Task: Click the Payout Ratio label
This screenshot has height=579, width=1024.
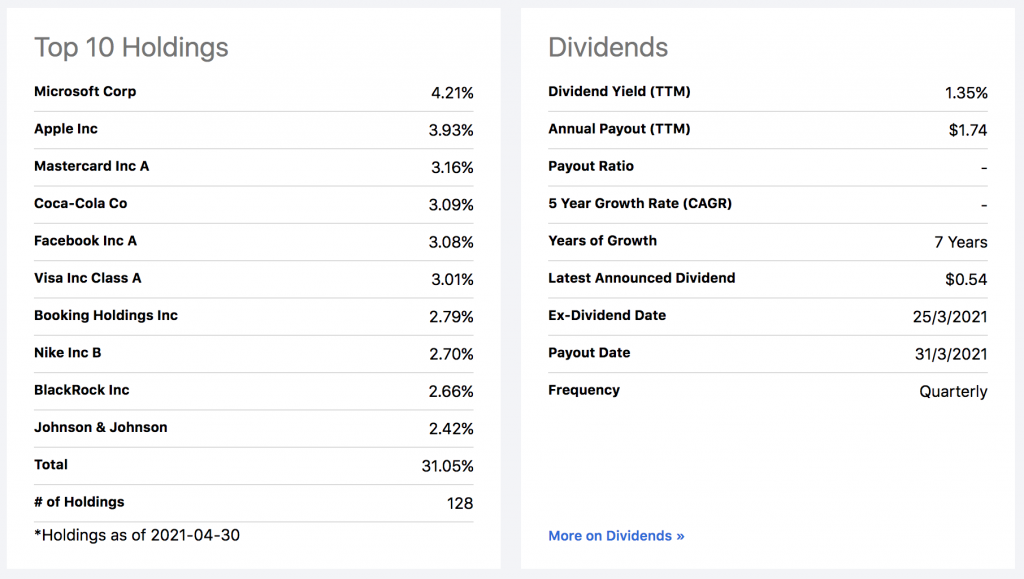Action: click(591, 166)
